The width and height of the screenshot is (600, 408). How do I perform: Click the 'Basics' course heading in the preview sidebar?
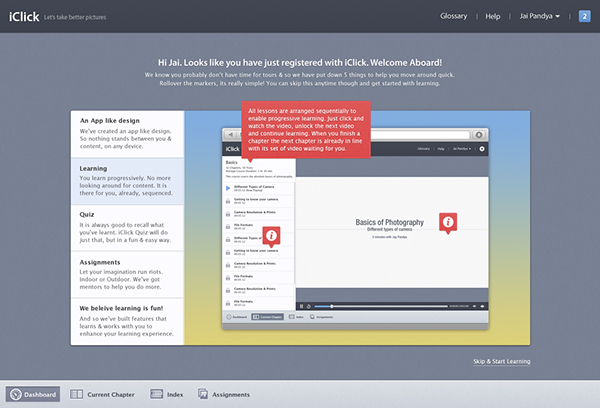coord(232,162)
